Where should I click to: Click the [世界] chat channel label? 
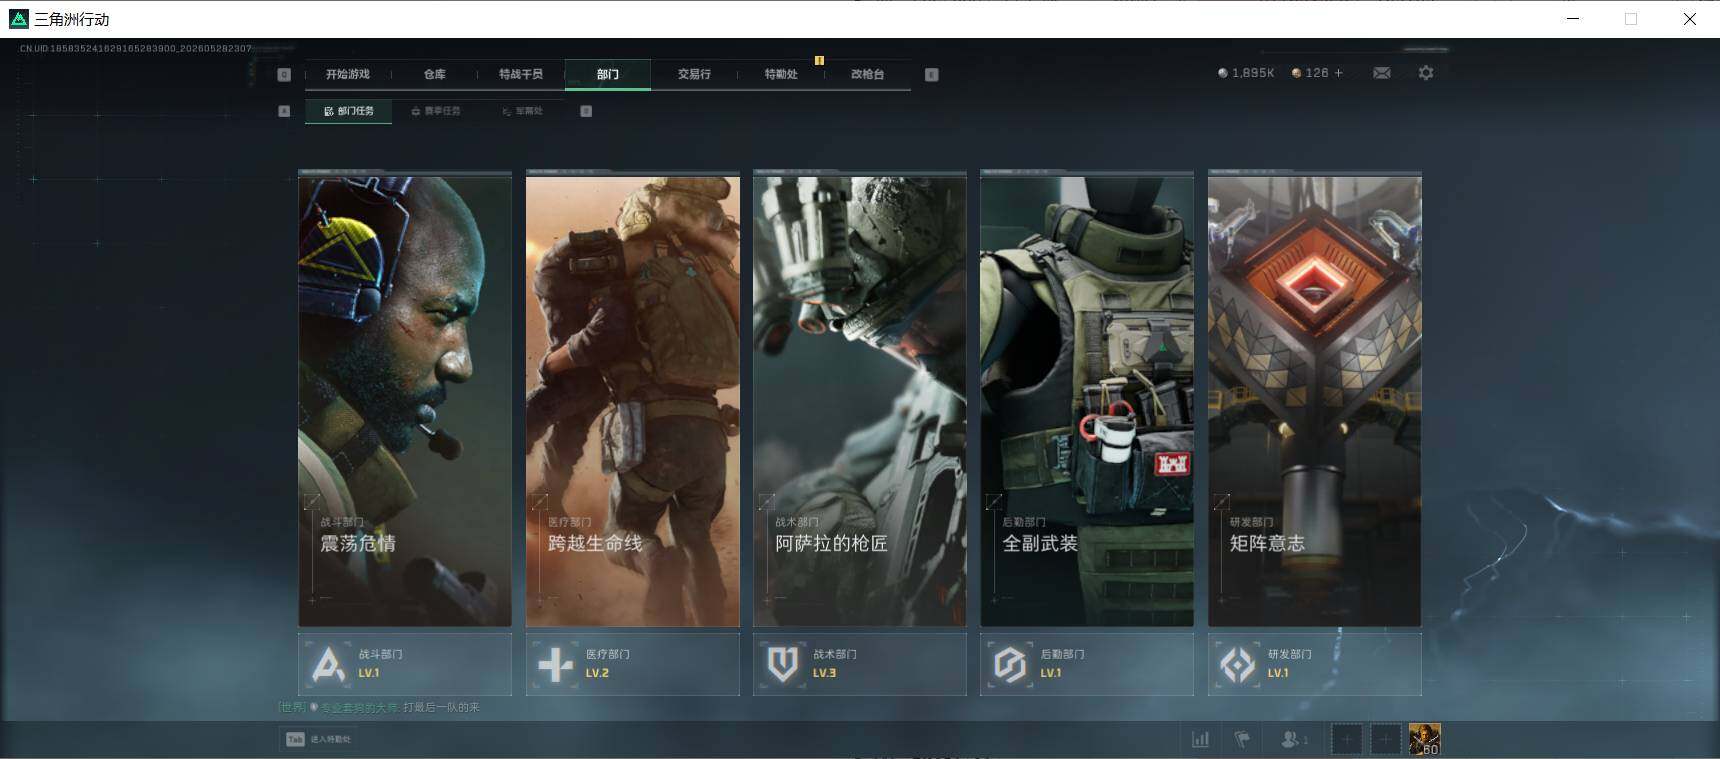point(292,708)
